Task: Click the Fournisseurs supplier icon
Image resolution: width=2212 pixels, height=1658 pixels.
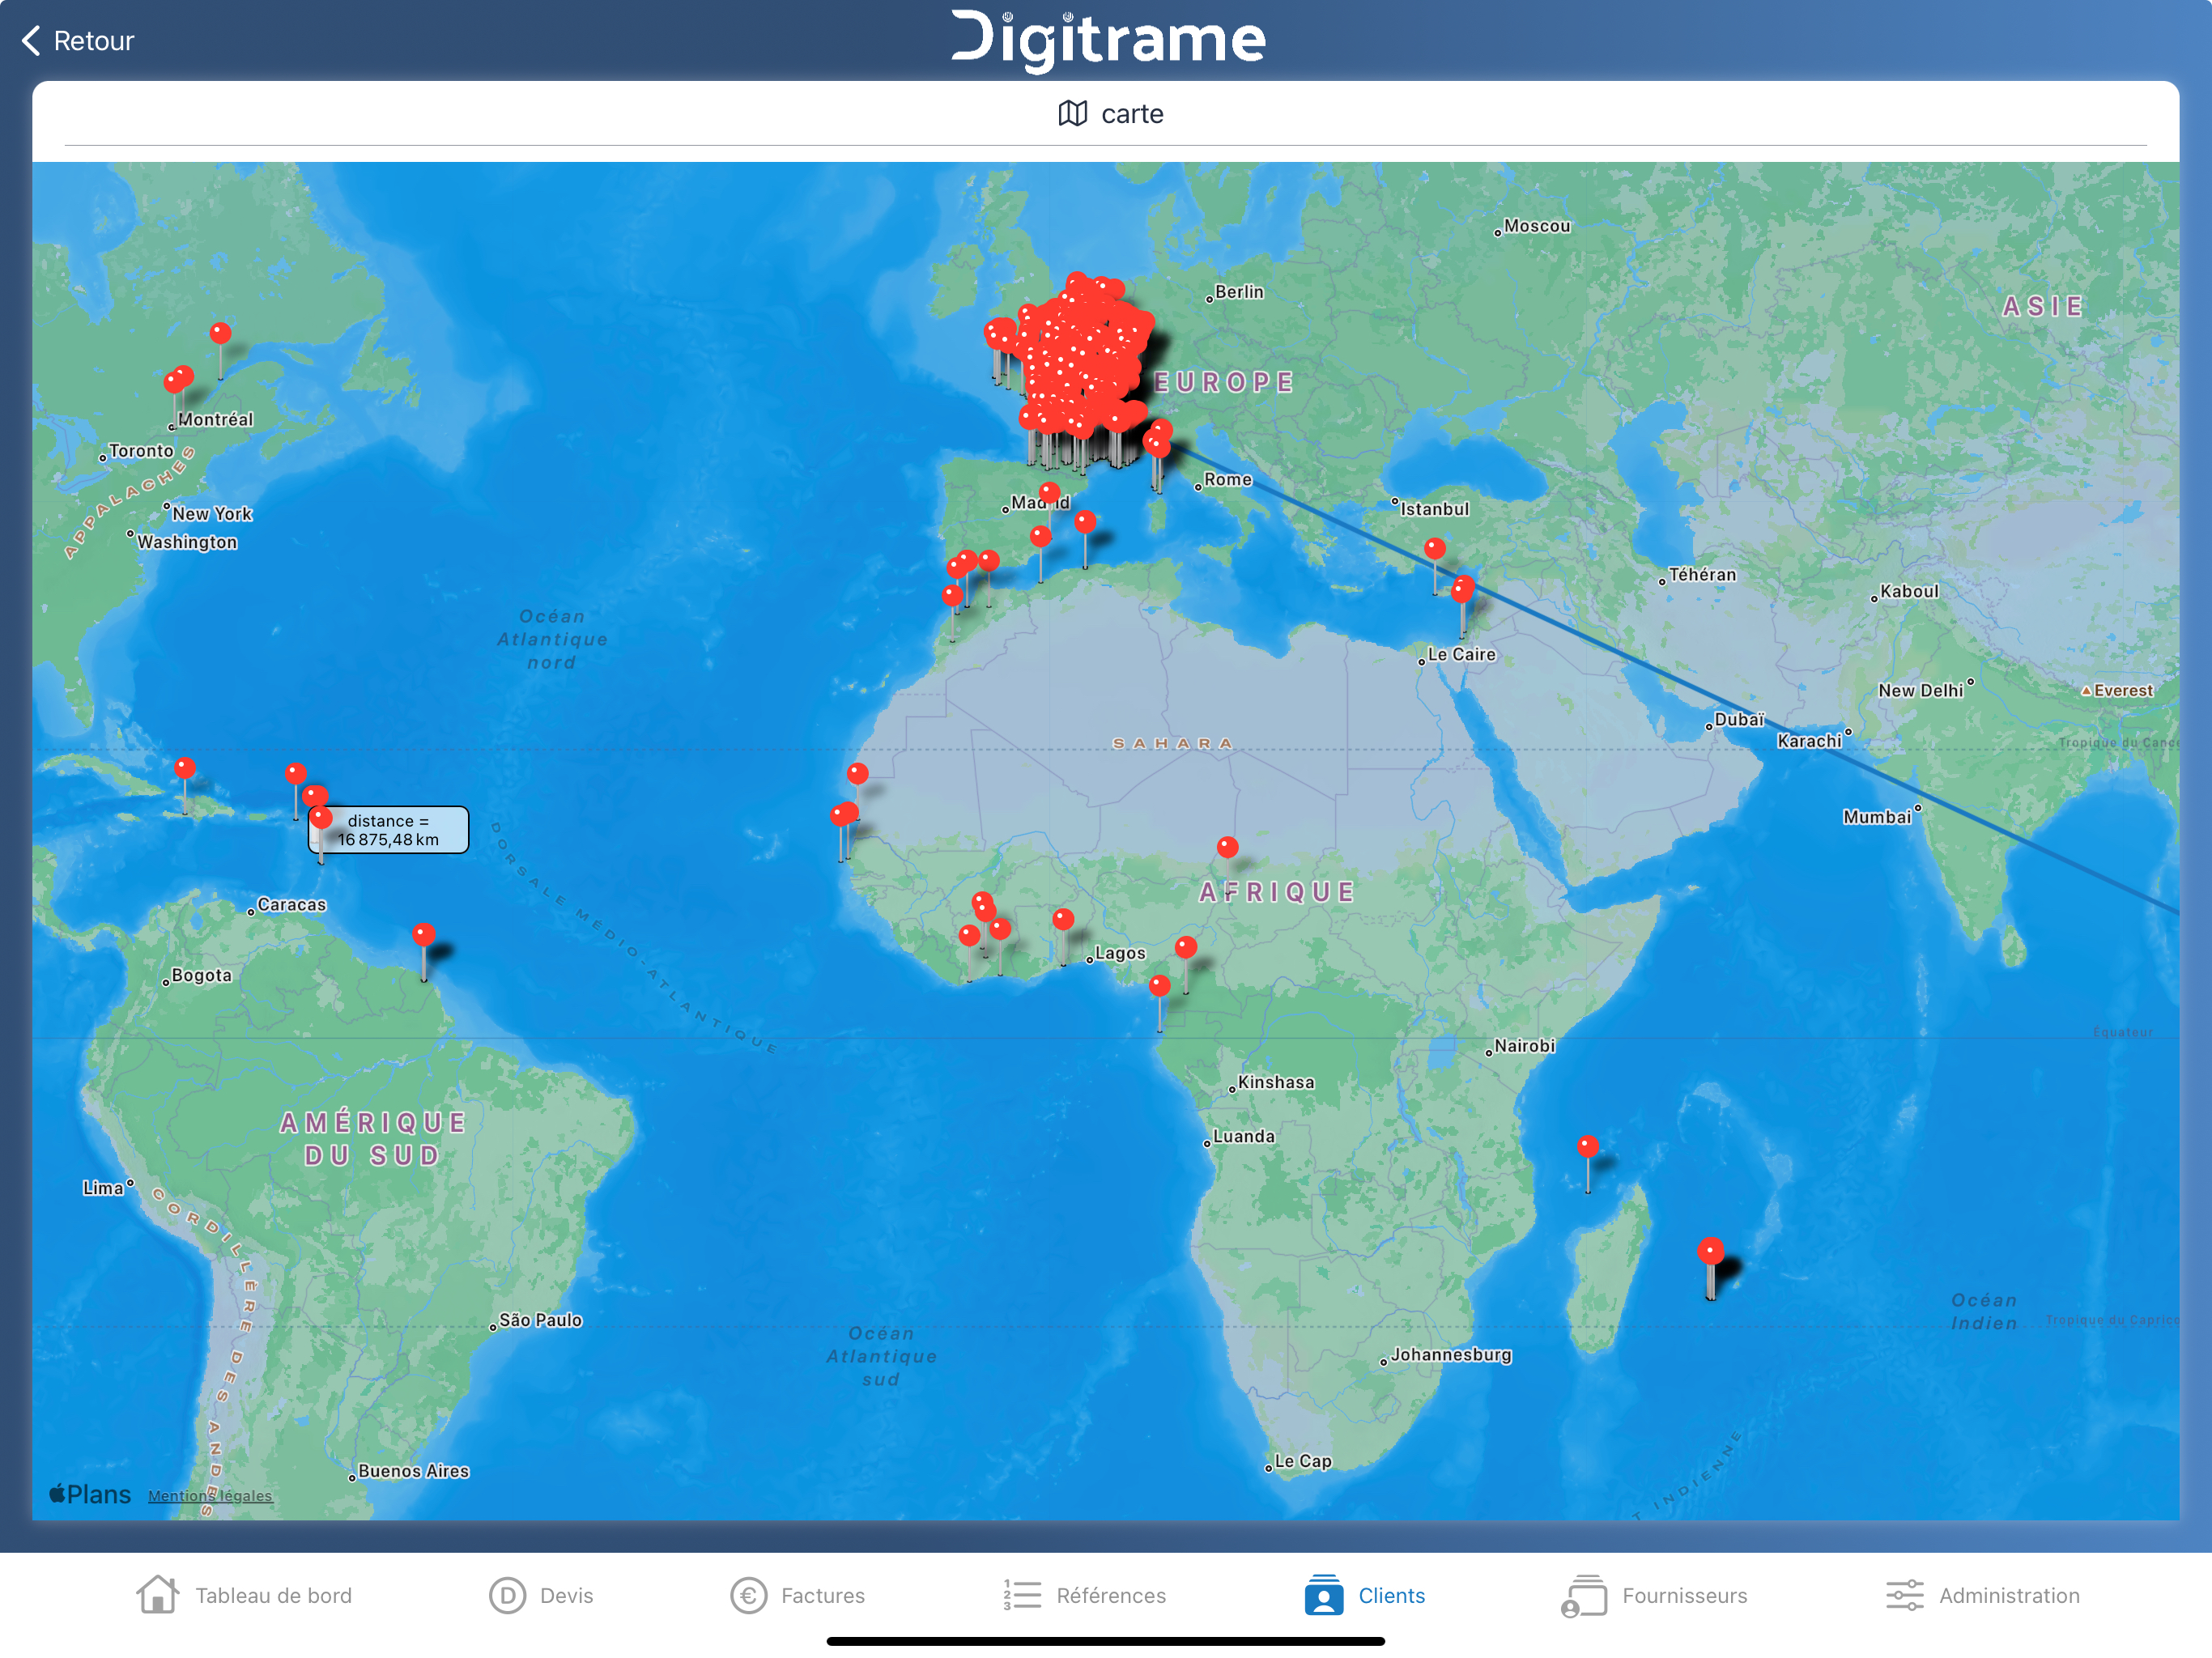Action: click(x=1584, y=1595)
